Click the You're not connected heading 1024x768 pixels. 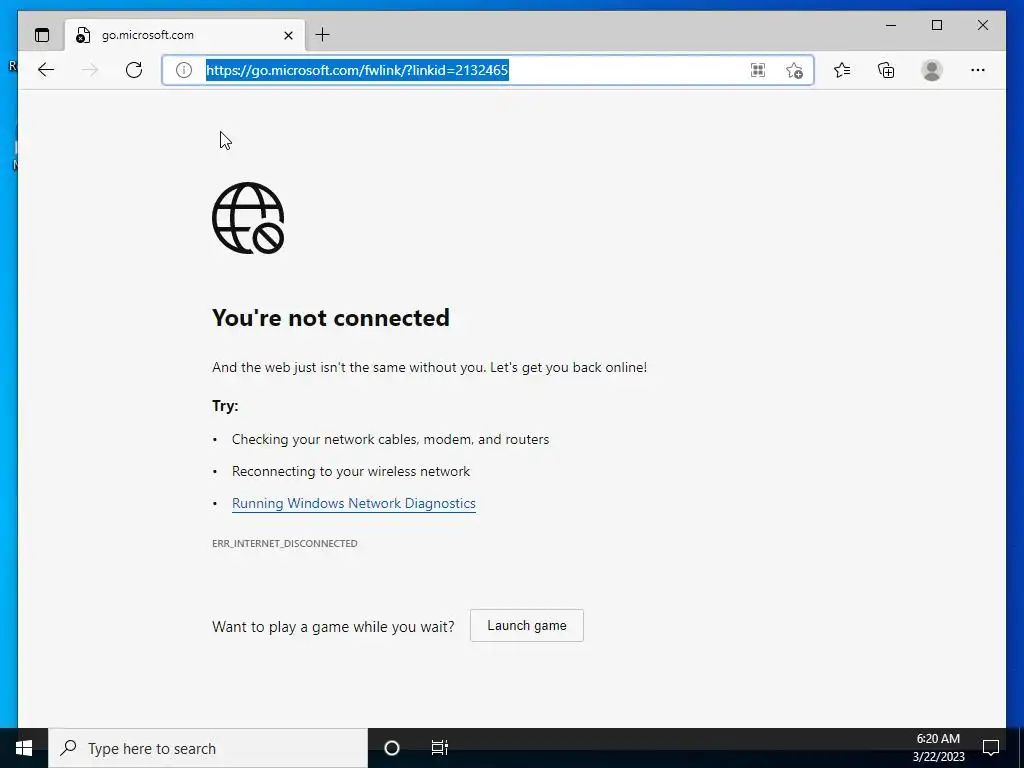[331, 317]
